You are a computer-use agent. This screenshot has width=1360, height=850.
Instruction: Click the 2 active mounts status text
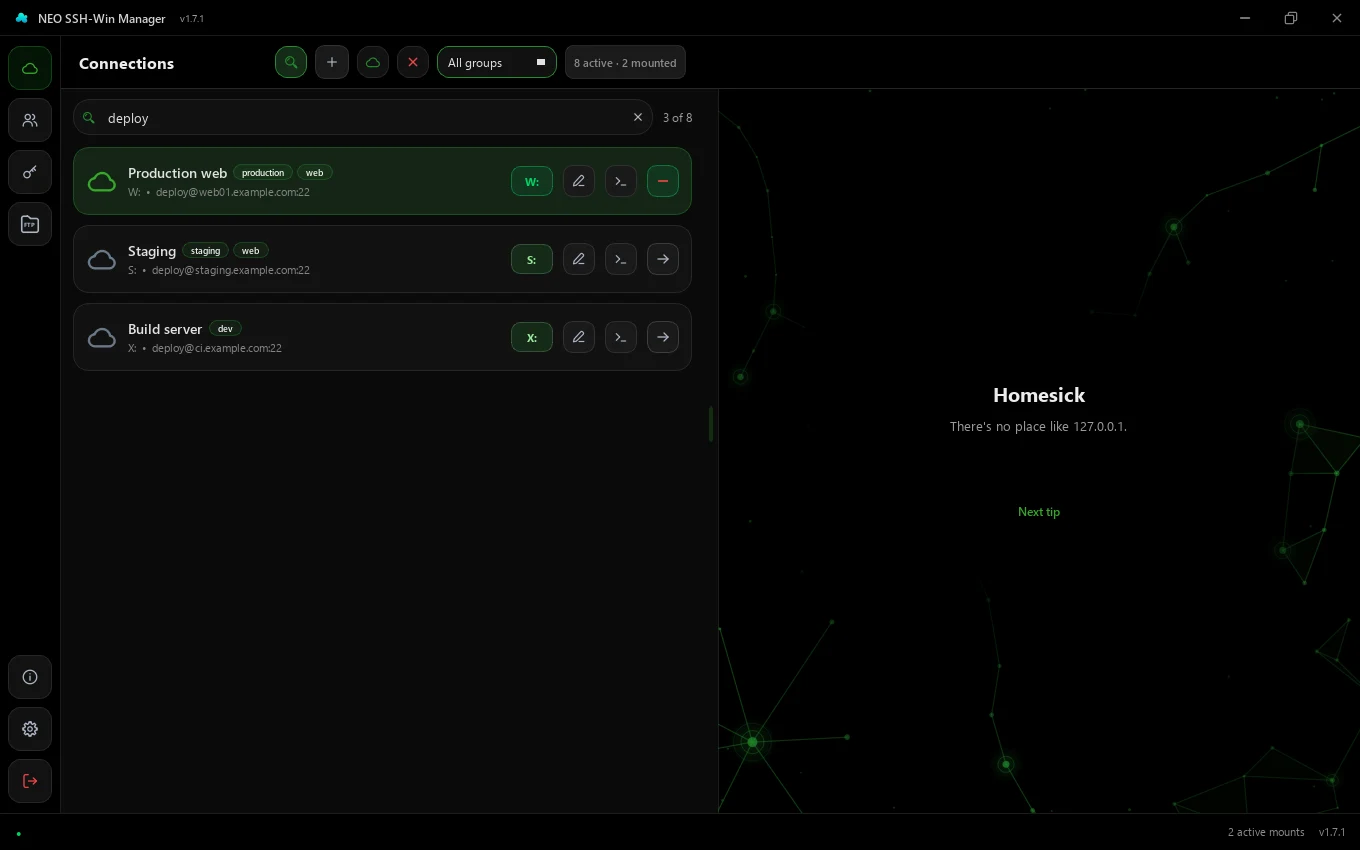point(1266,832)
